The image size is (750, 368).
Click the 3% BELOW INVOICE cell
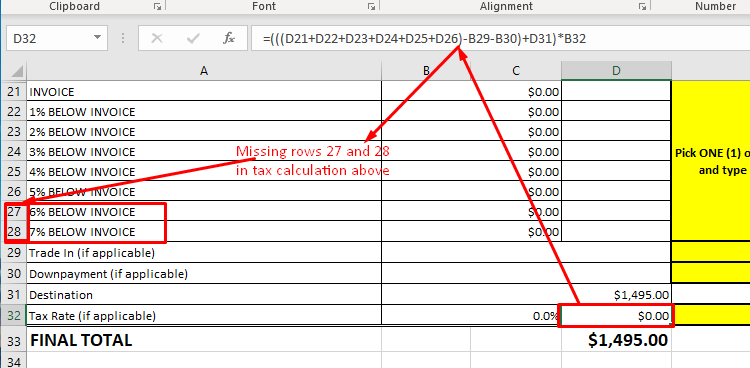pos(204,152)
